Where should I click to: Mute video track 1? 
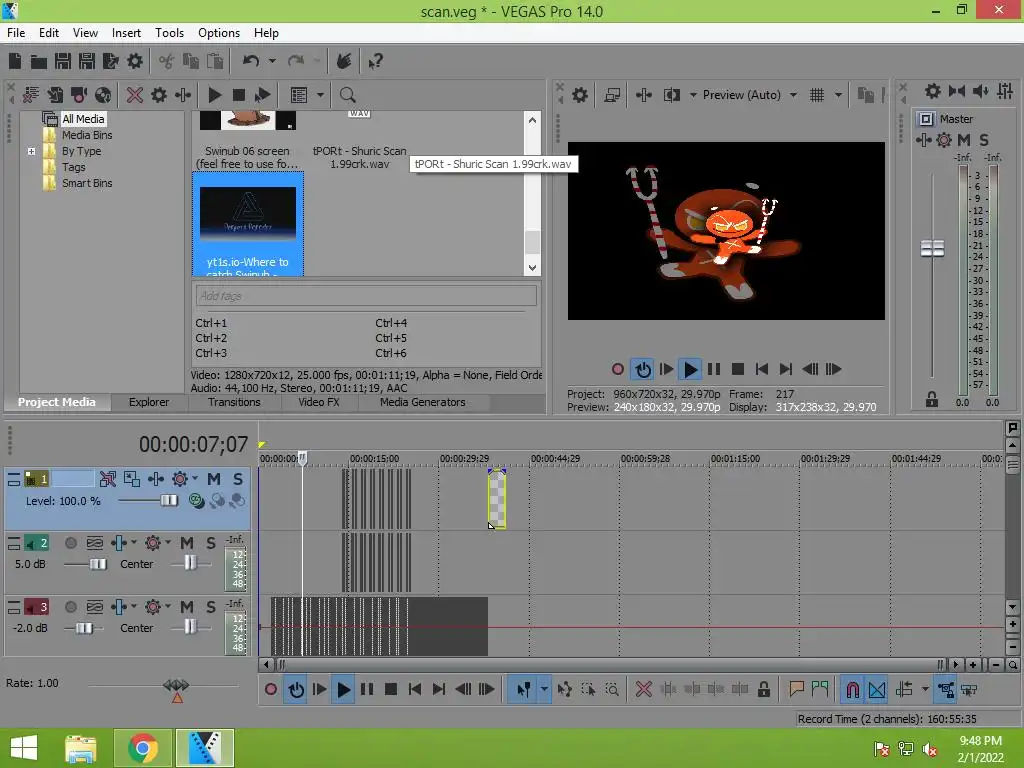coord(214,479)
